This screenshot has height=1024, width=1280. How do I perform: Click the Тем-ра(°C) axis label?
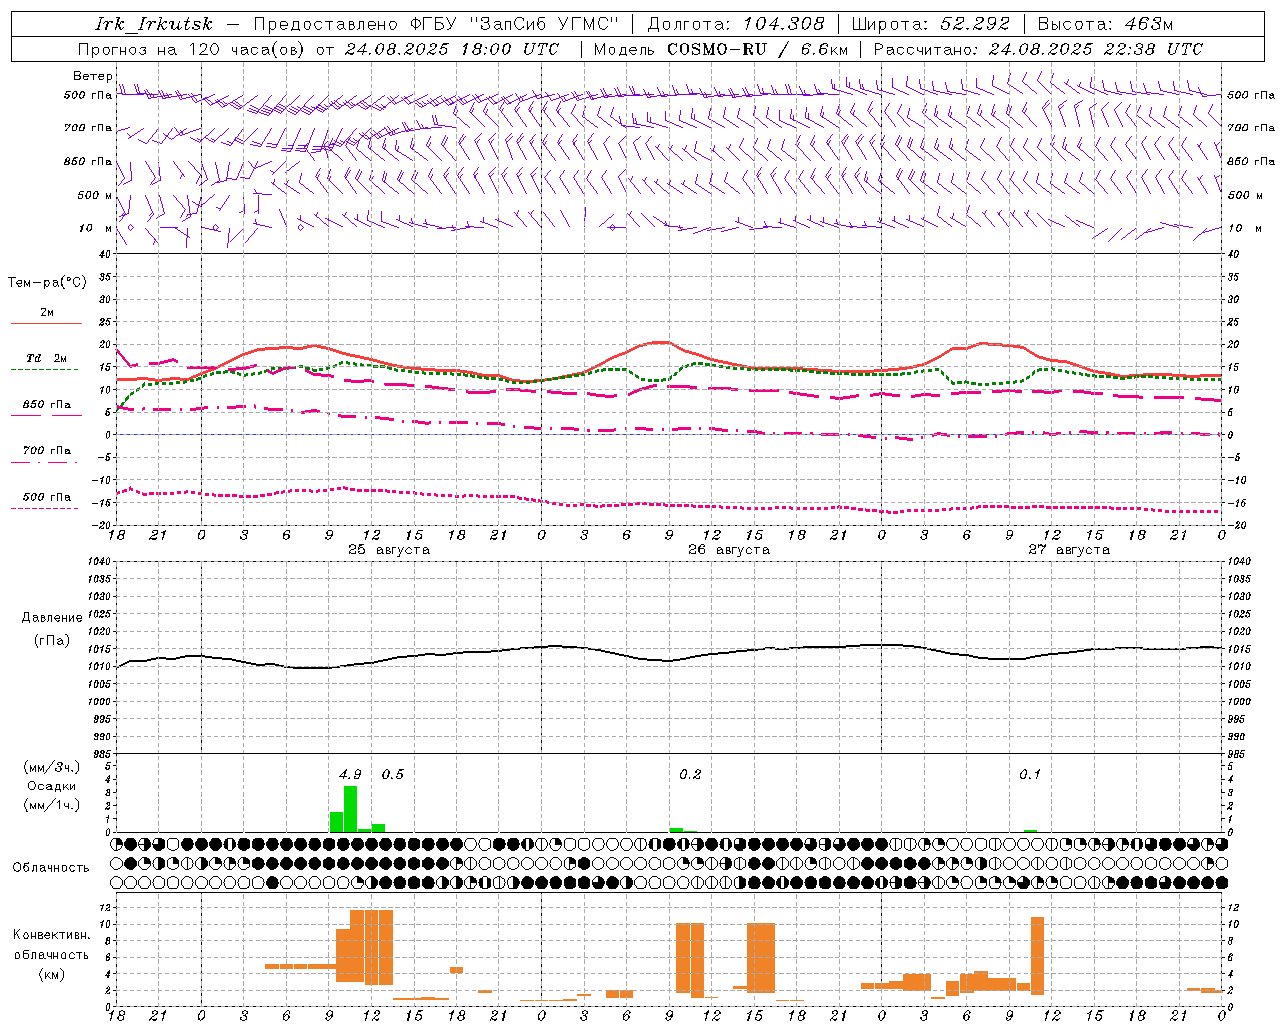pyautogui.click(x=47, y=283)
